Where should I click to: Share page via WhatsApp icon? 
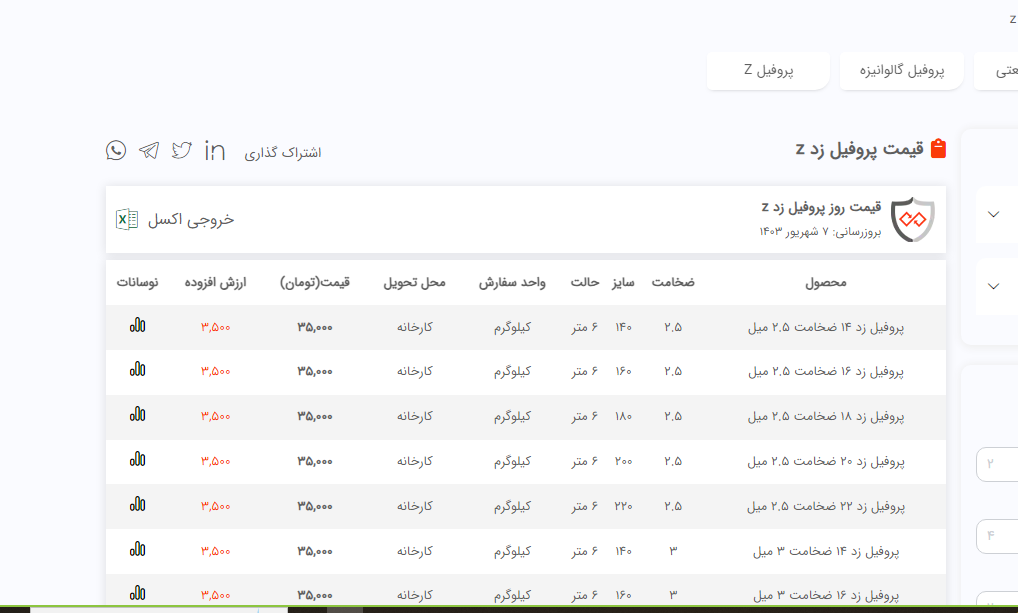coord(116,151)
